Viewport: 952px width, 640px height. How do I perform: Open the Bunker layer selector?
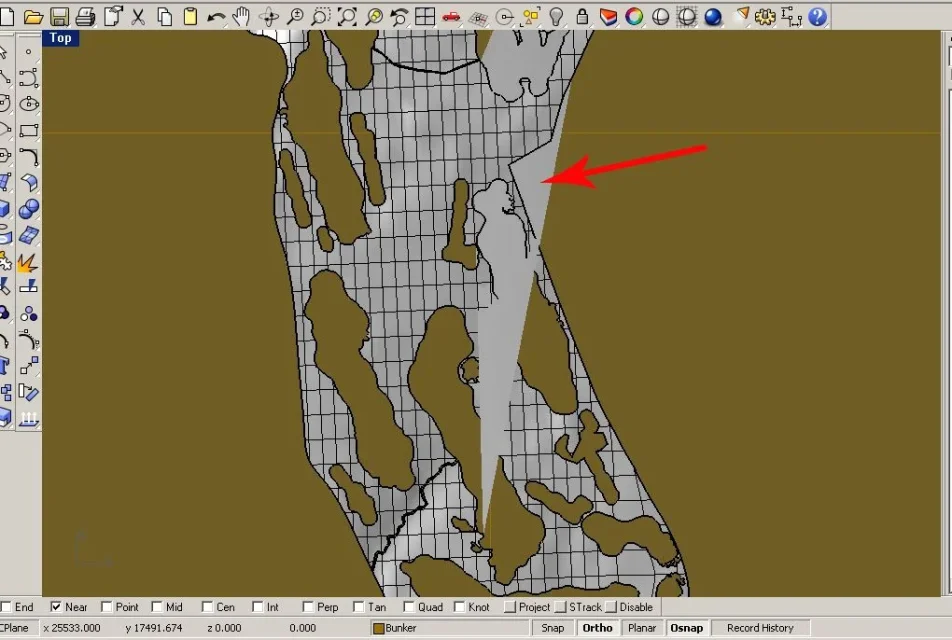pyautogui.click(x=449, y=628)
